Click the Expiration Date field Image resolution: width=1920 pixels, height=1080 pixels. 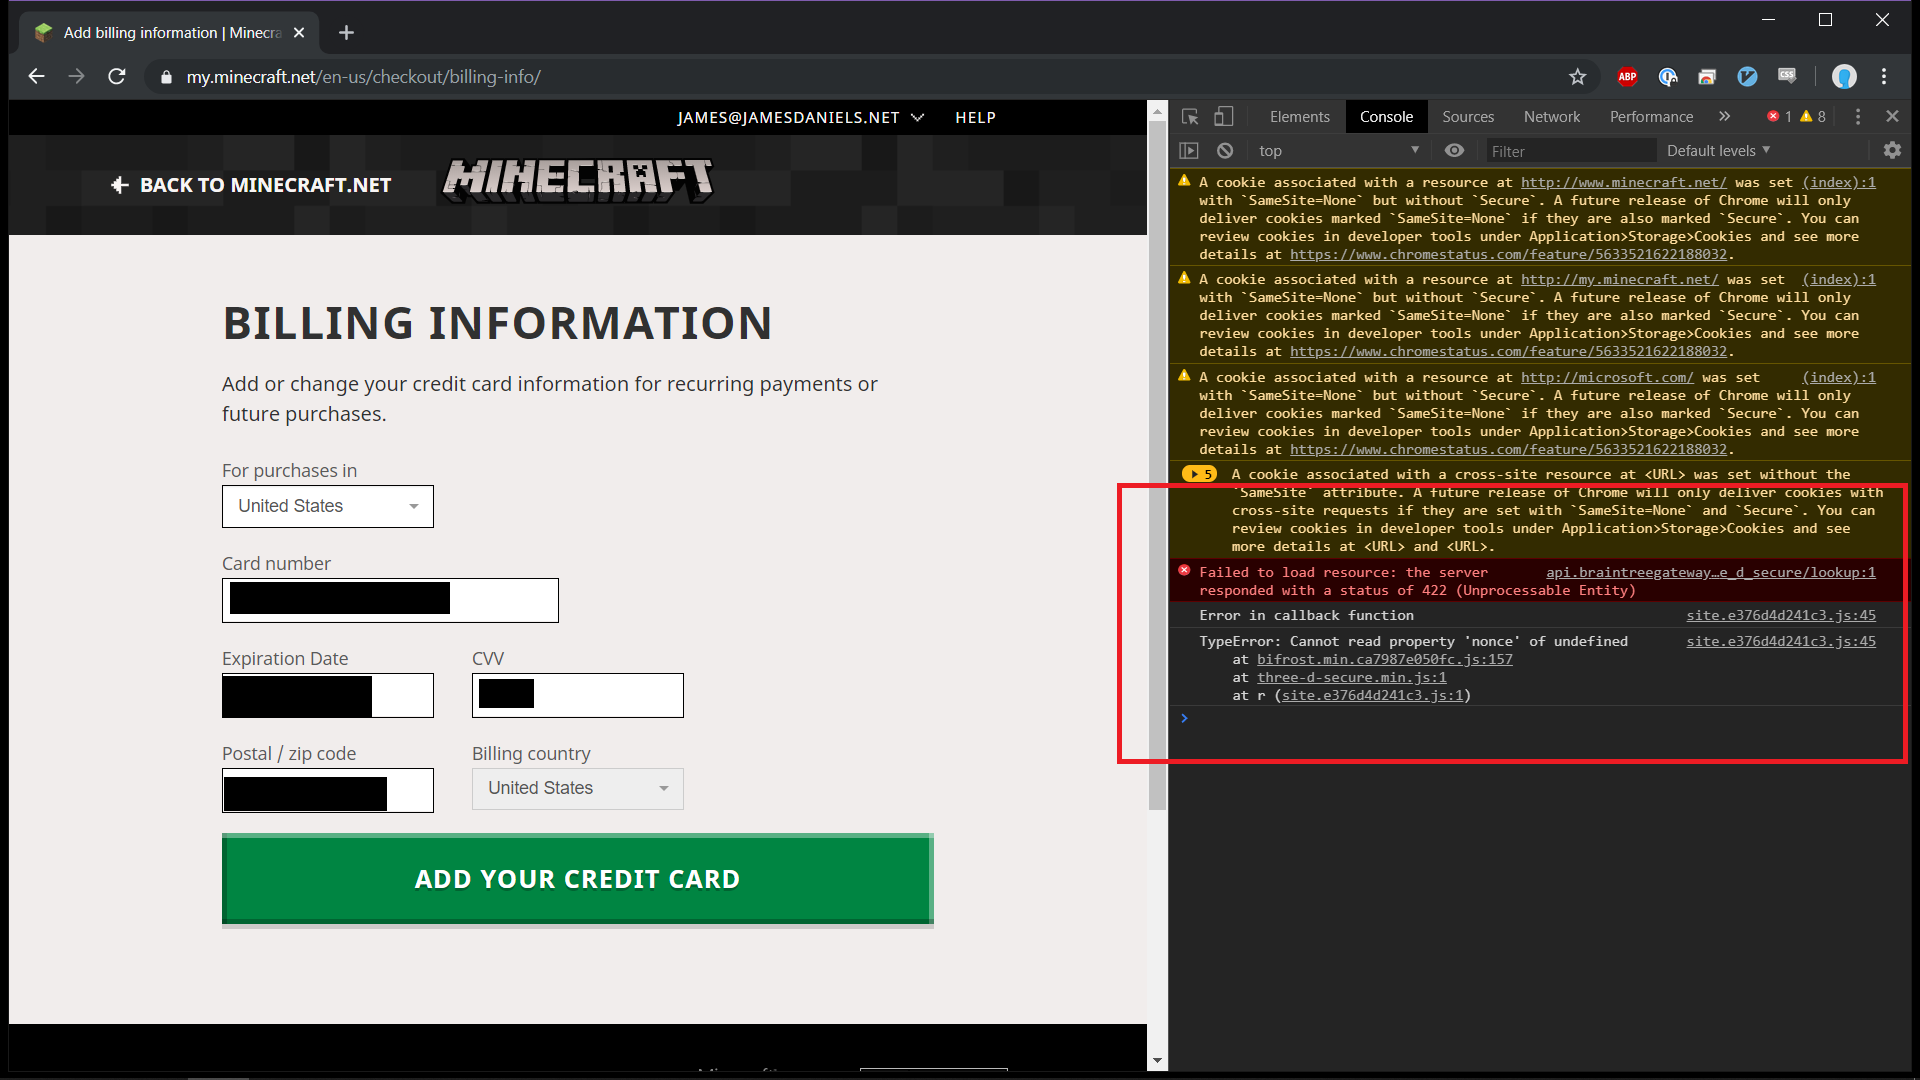(x=328, y=695)
